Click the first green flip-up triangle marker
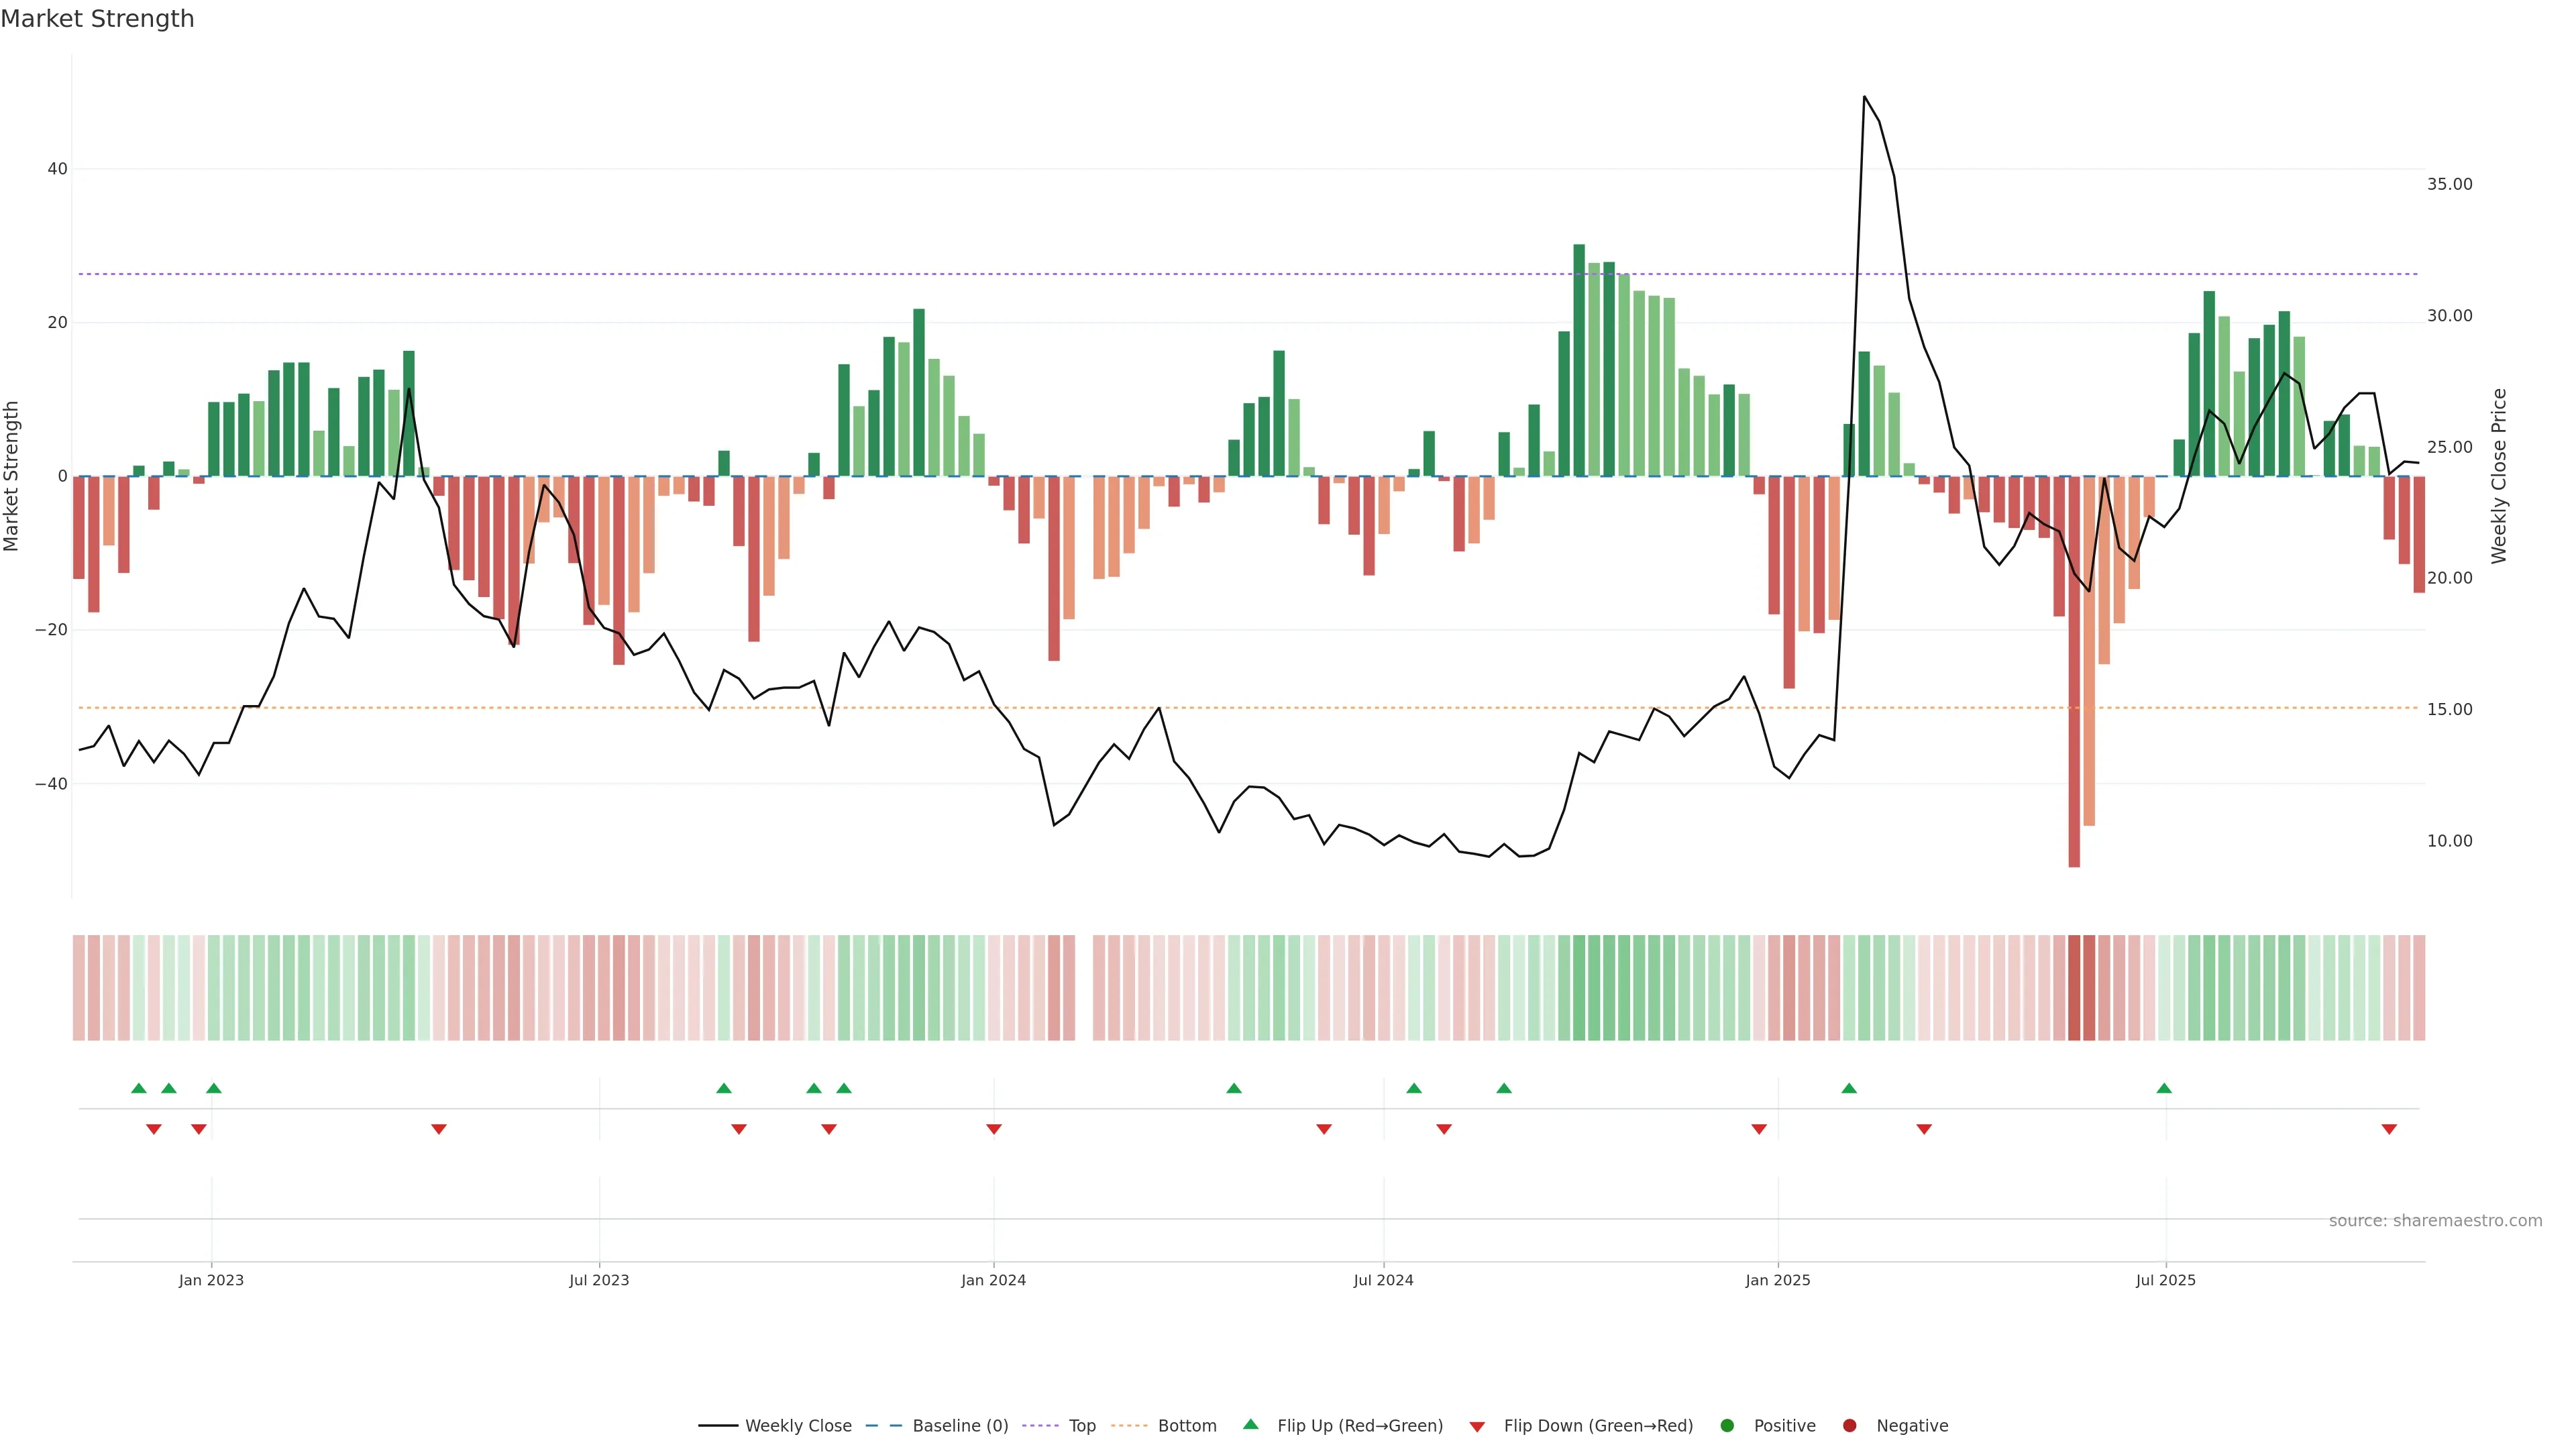2576x1449 pixels. (x=139, y=1088)
